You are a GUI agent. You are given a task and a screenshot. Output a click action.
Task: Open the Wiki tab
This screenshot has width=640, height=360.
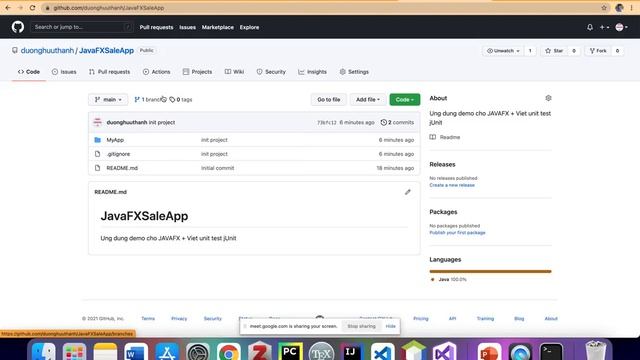coord(234,72)
